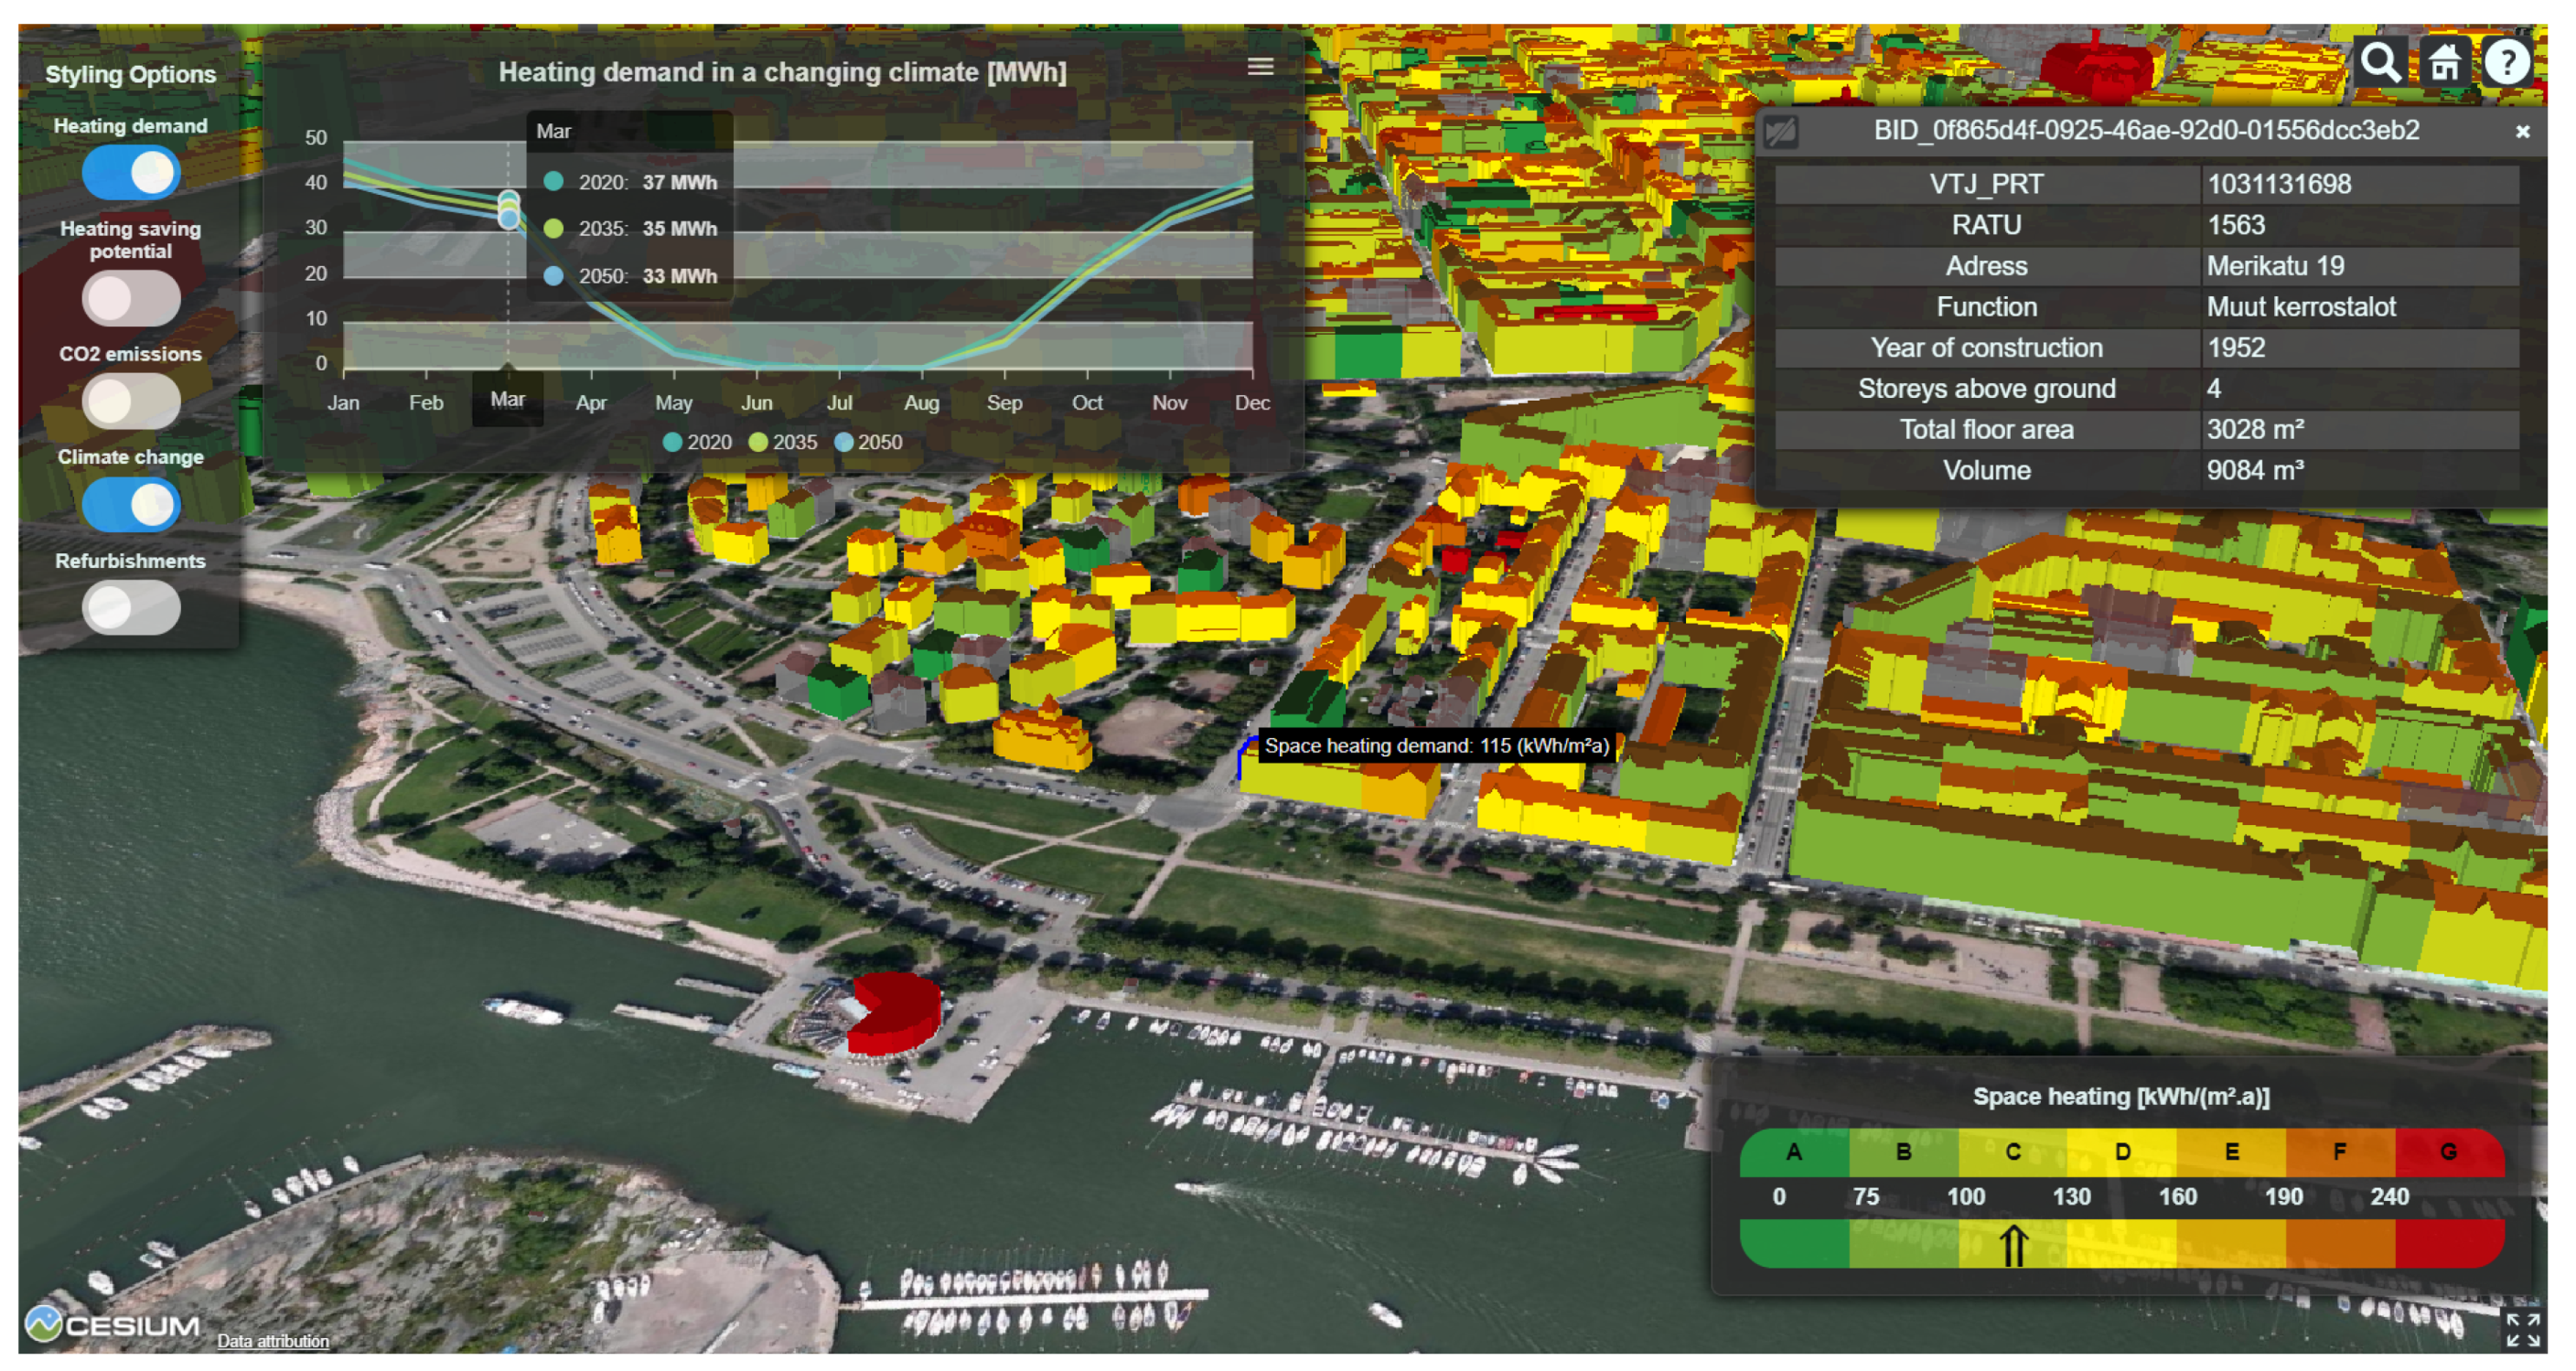Screen dimensions: 2576x1371
Task: Click the home view icon
Action: point(2444,63)
